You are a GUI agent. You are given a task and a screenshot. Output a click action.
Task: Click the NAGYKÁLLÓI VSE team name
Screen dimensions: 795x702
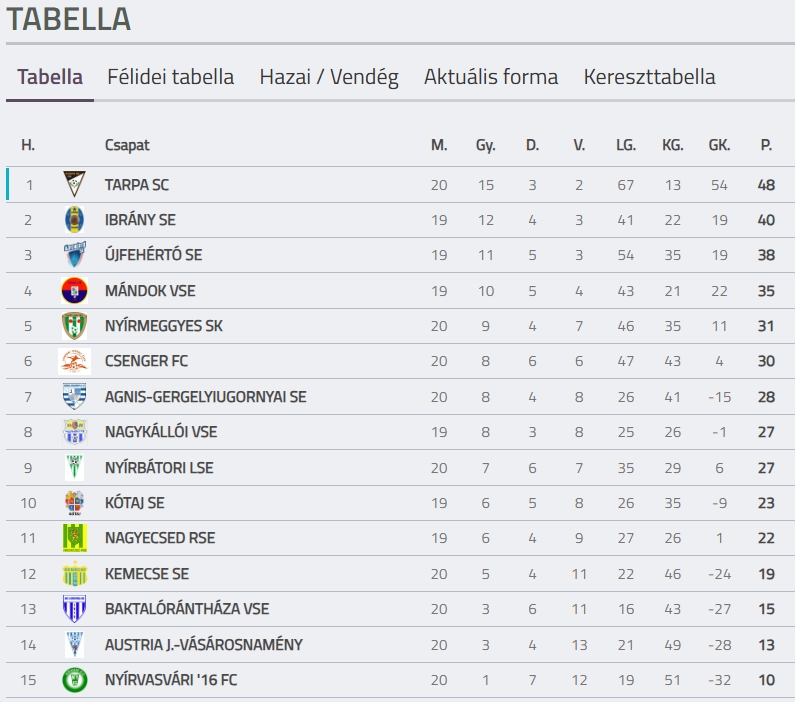[x=161, y=432]
